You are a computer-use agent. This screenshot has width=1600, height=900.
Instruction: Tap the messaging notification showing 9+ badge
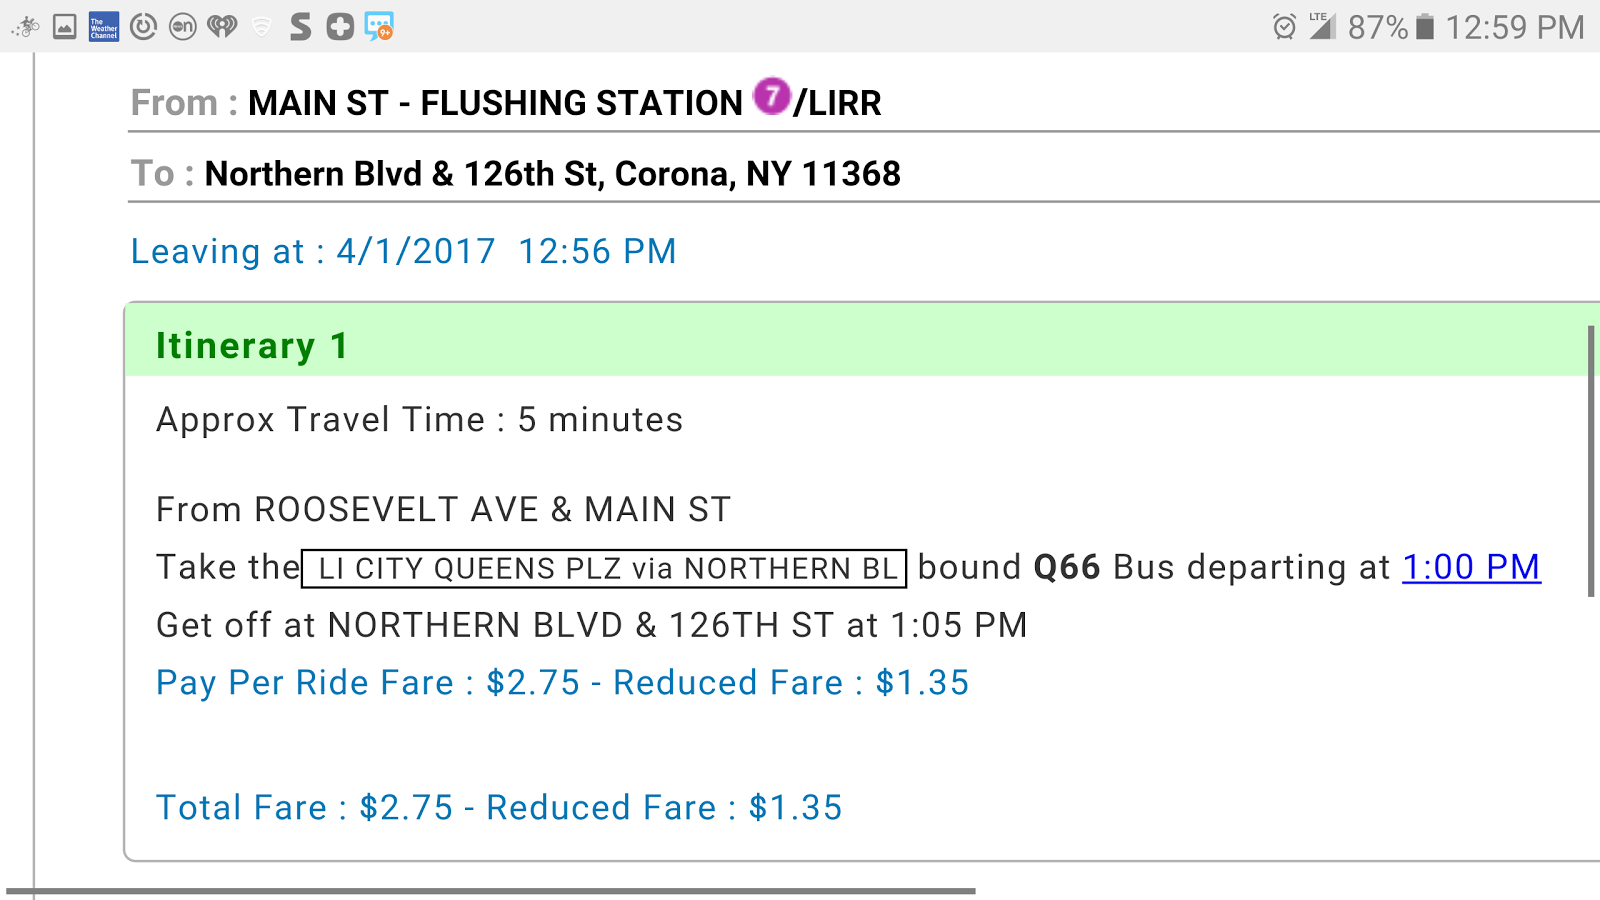point(378,27)
